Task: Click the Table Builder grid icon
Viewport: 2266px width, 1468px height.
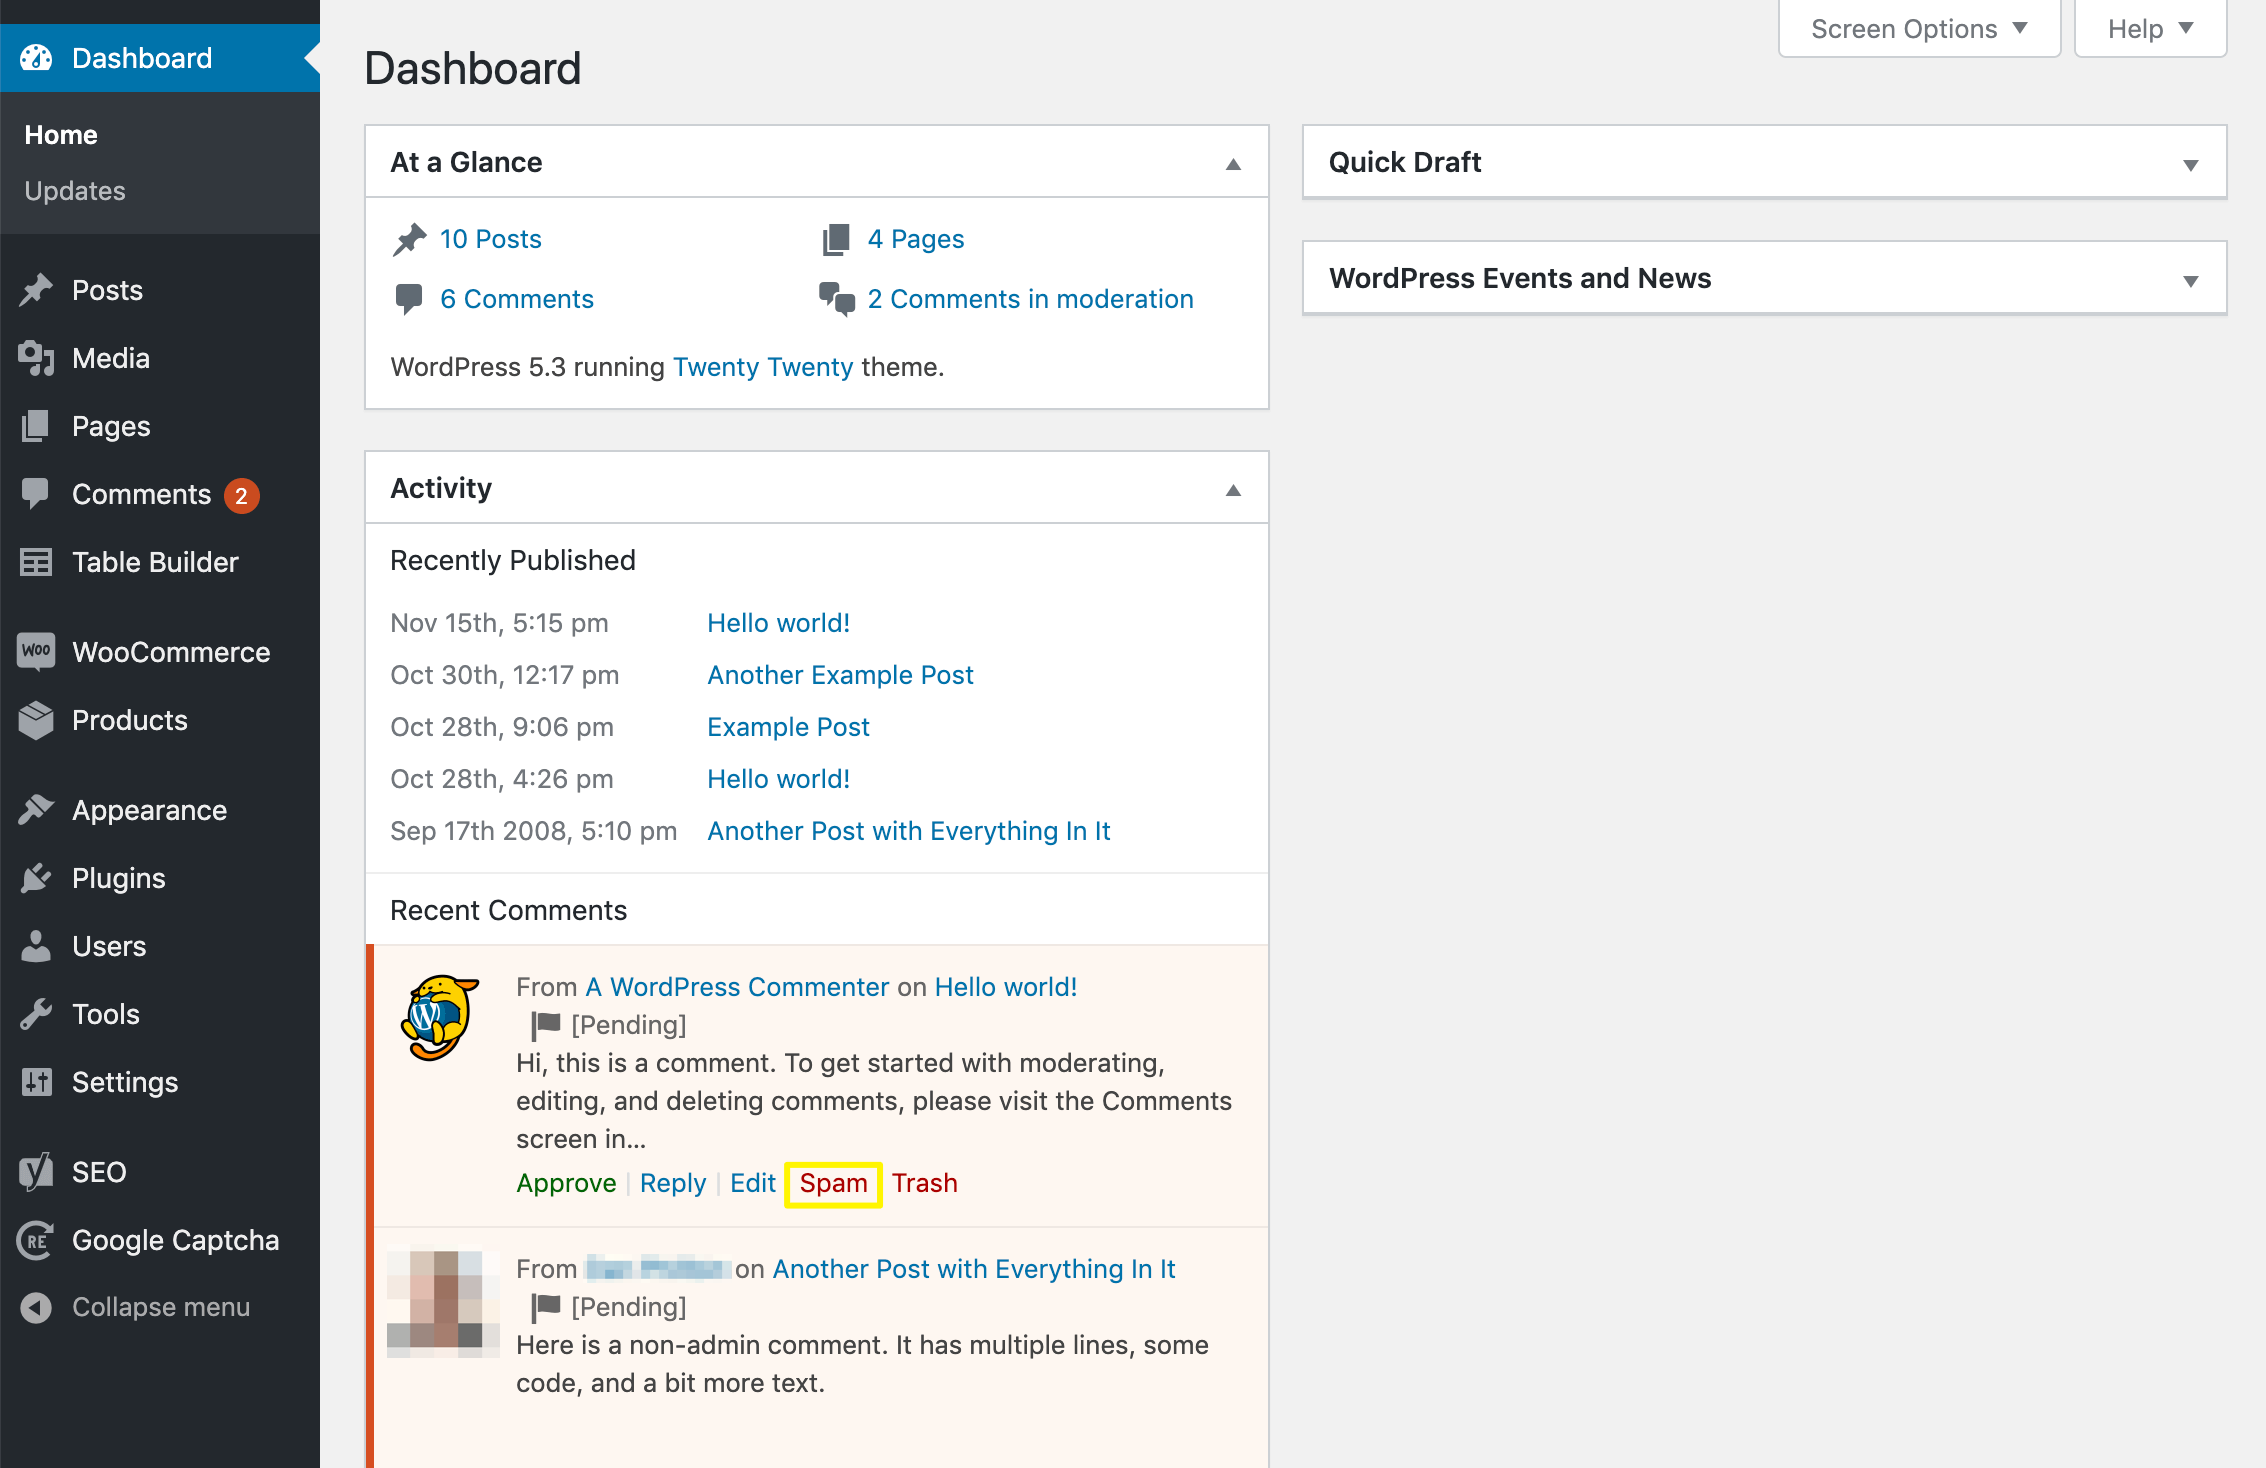Action: click(x=36, y=562)
